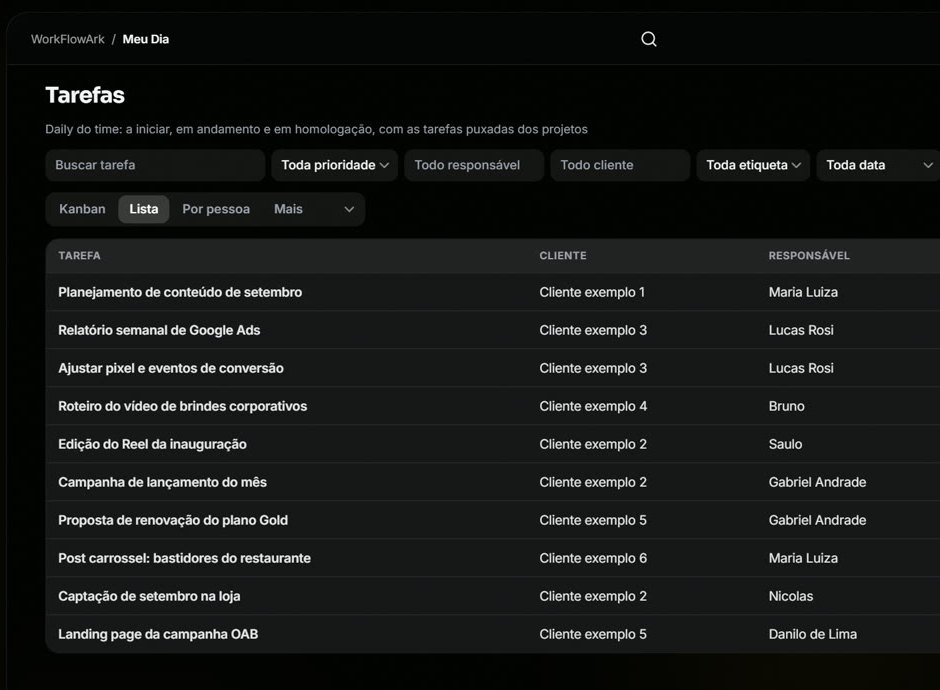
Task: Click Cliente exemplo 3 in Relatório semanal row
Action: coord(593,330)
